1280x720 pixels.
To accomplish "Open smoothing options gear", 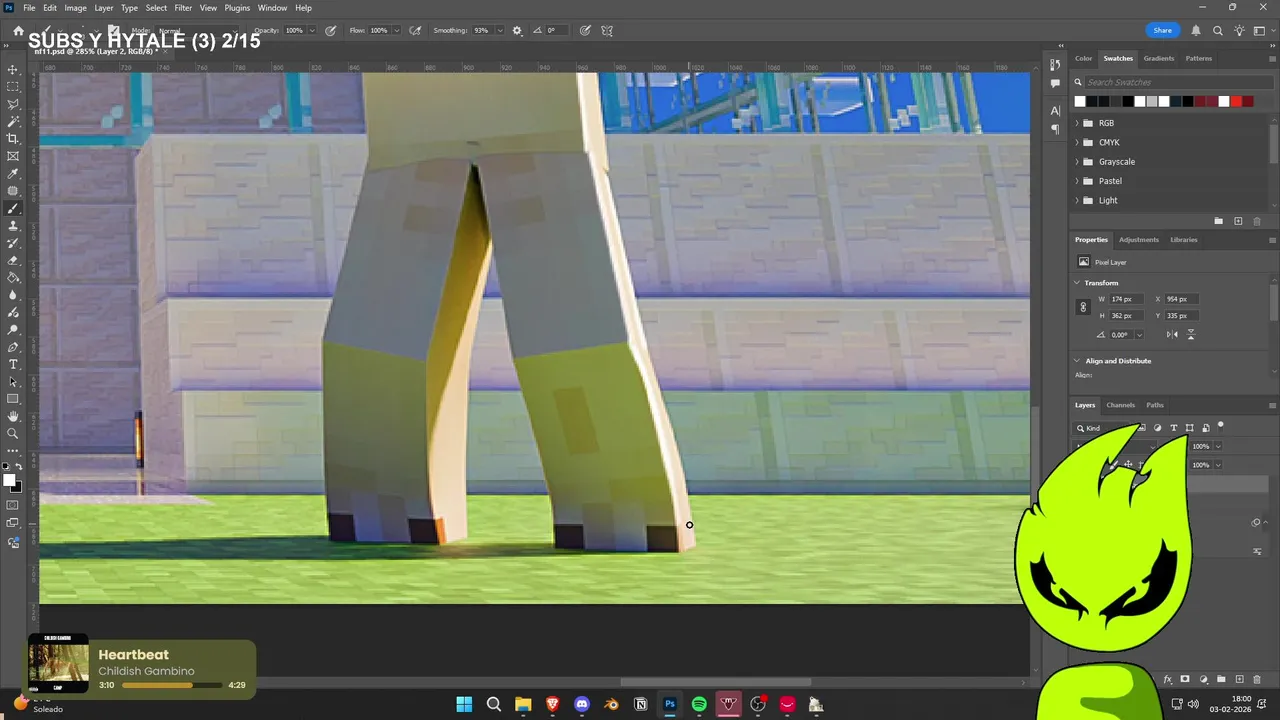I will (x=517, y=31).
